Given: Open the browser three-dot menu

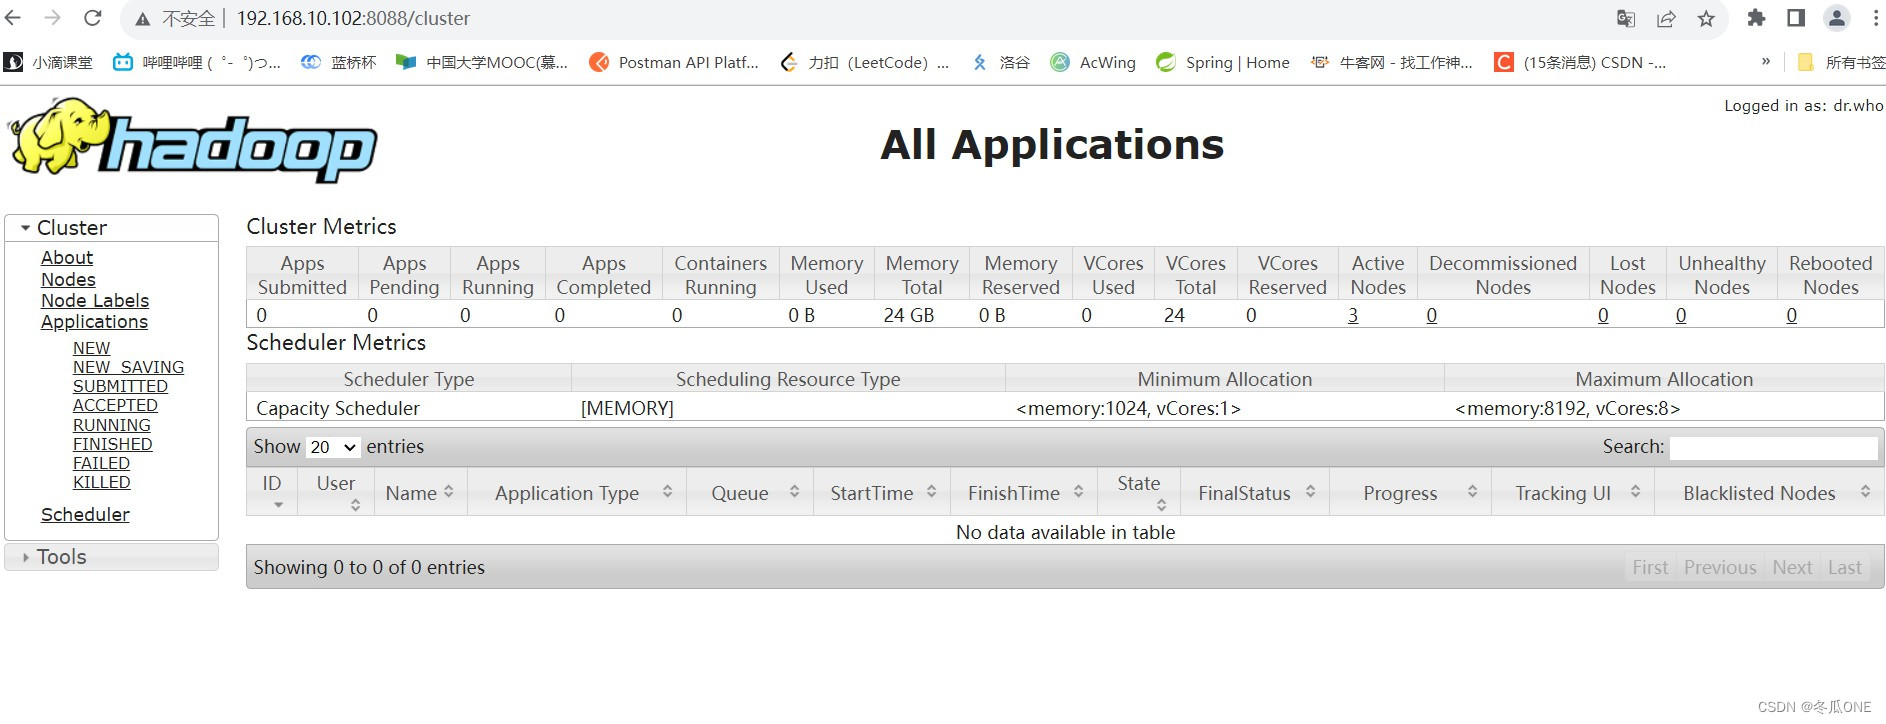Looking at the screenshot, I should [1876, 18].
